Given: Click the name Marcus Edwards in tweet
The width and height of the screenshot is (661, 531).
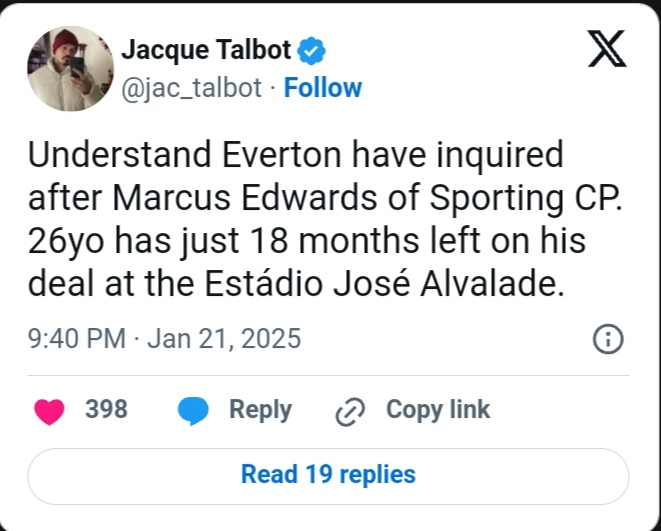Looking at the screenshot, I should 265,199.
